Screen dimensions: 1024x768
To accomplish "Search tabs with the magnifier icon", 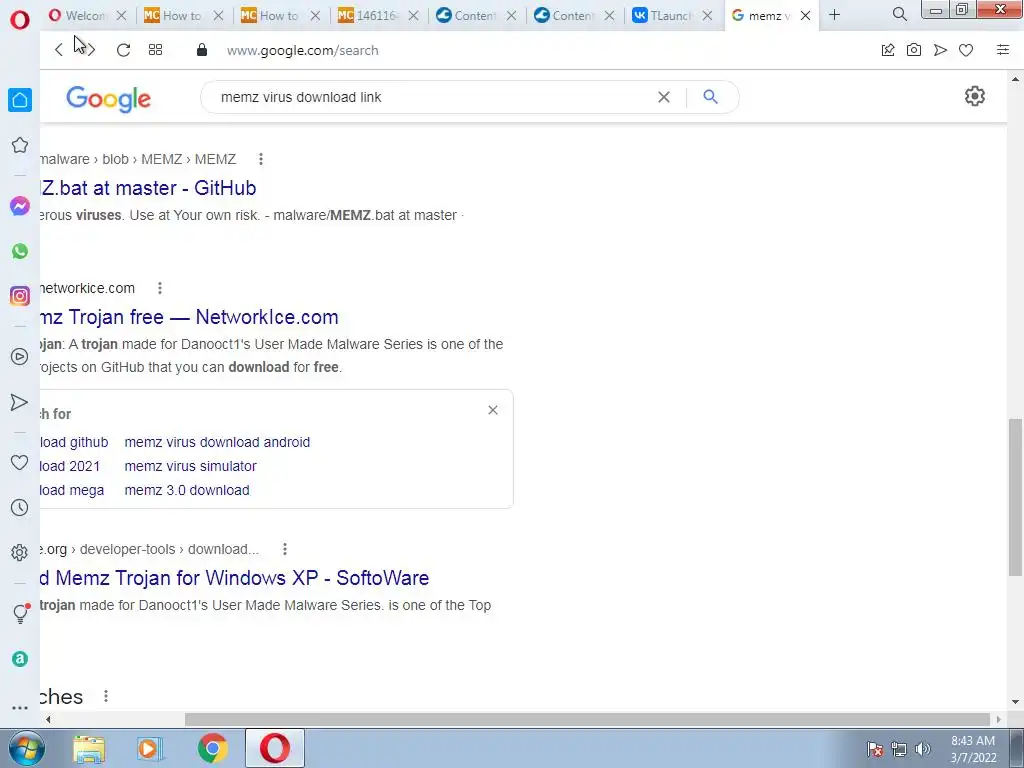I will pyautogui.click(x=899, y=14).
